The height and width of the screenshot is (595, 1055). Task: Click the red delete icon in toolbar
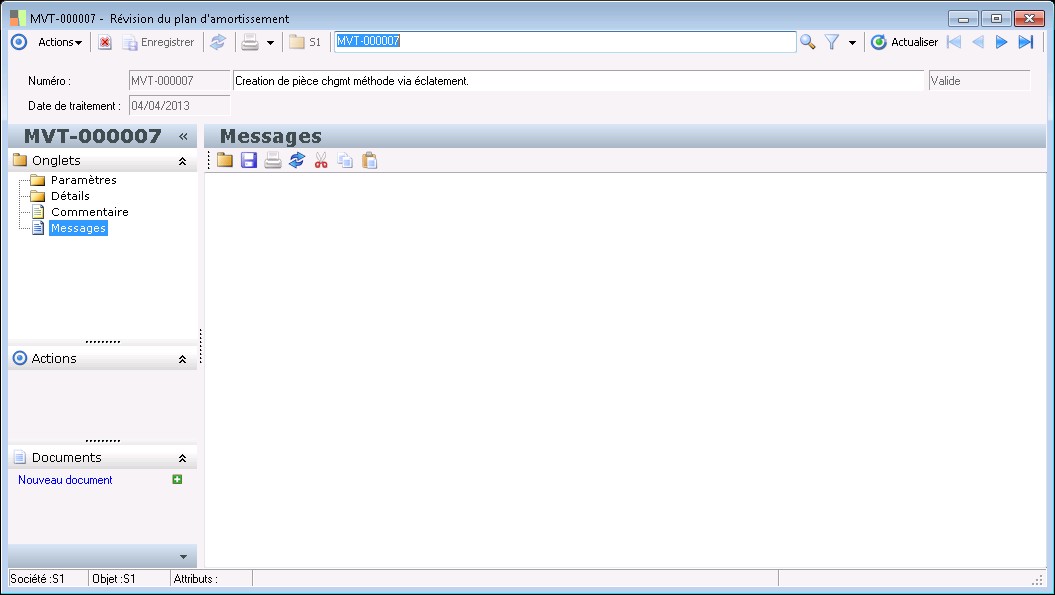[105, 42]
